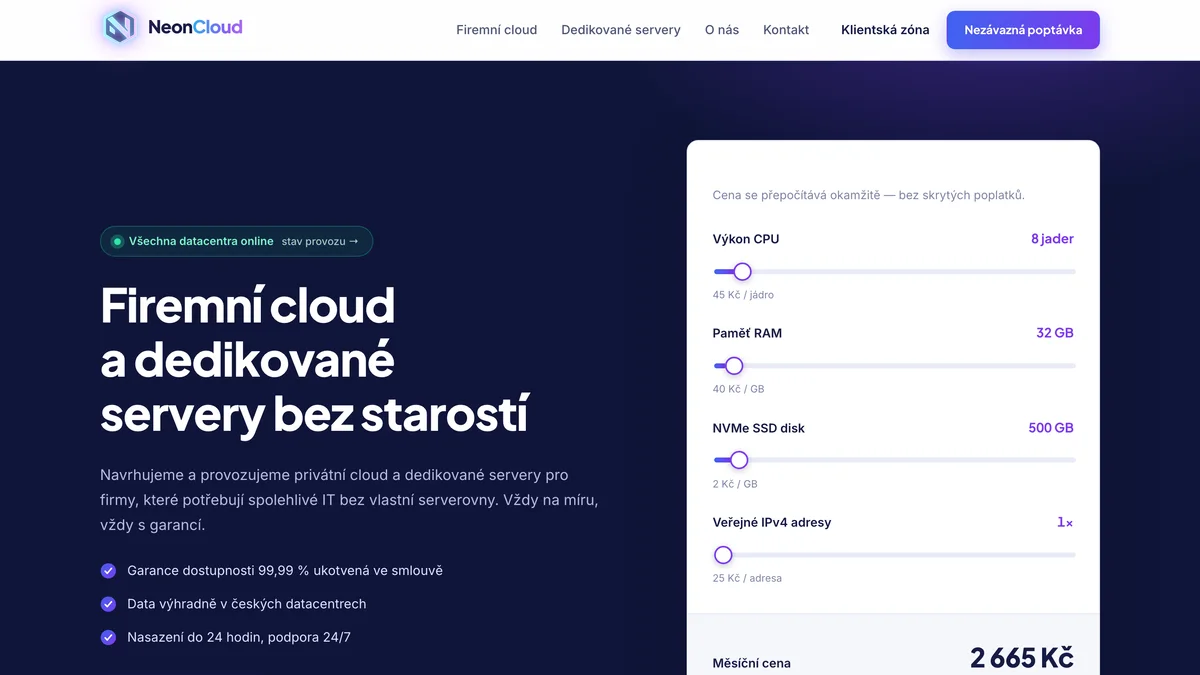Click the checkmark icon beside Garance dostupnosti
This screenshot has width=1200, height=675.
coord(108,571)
